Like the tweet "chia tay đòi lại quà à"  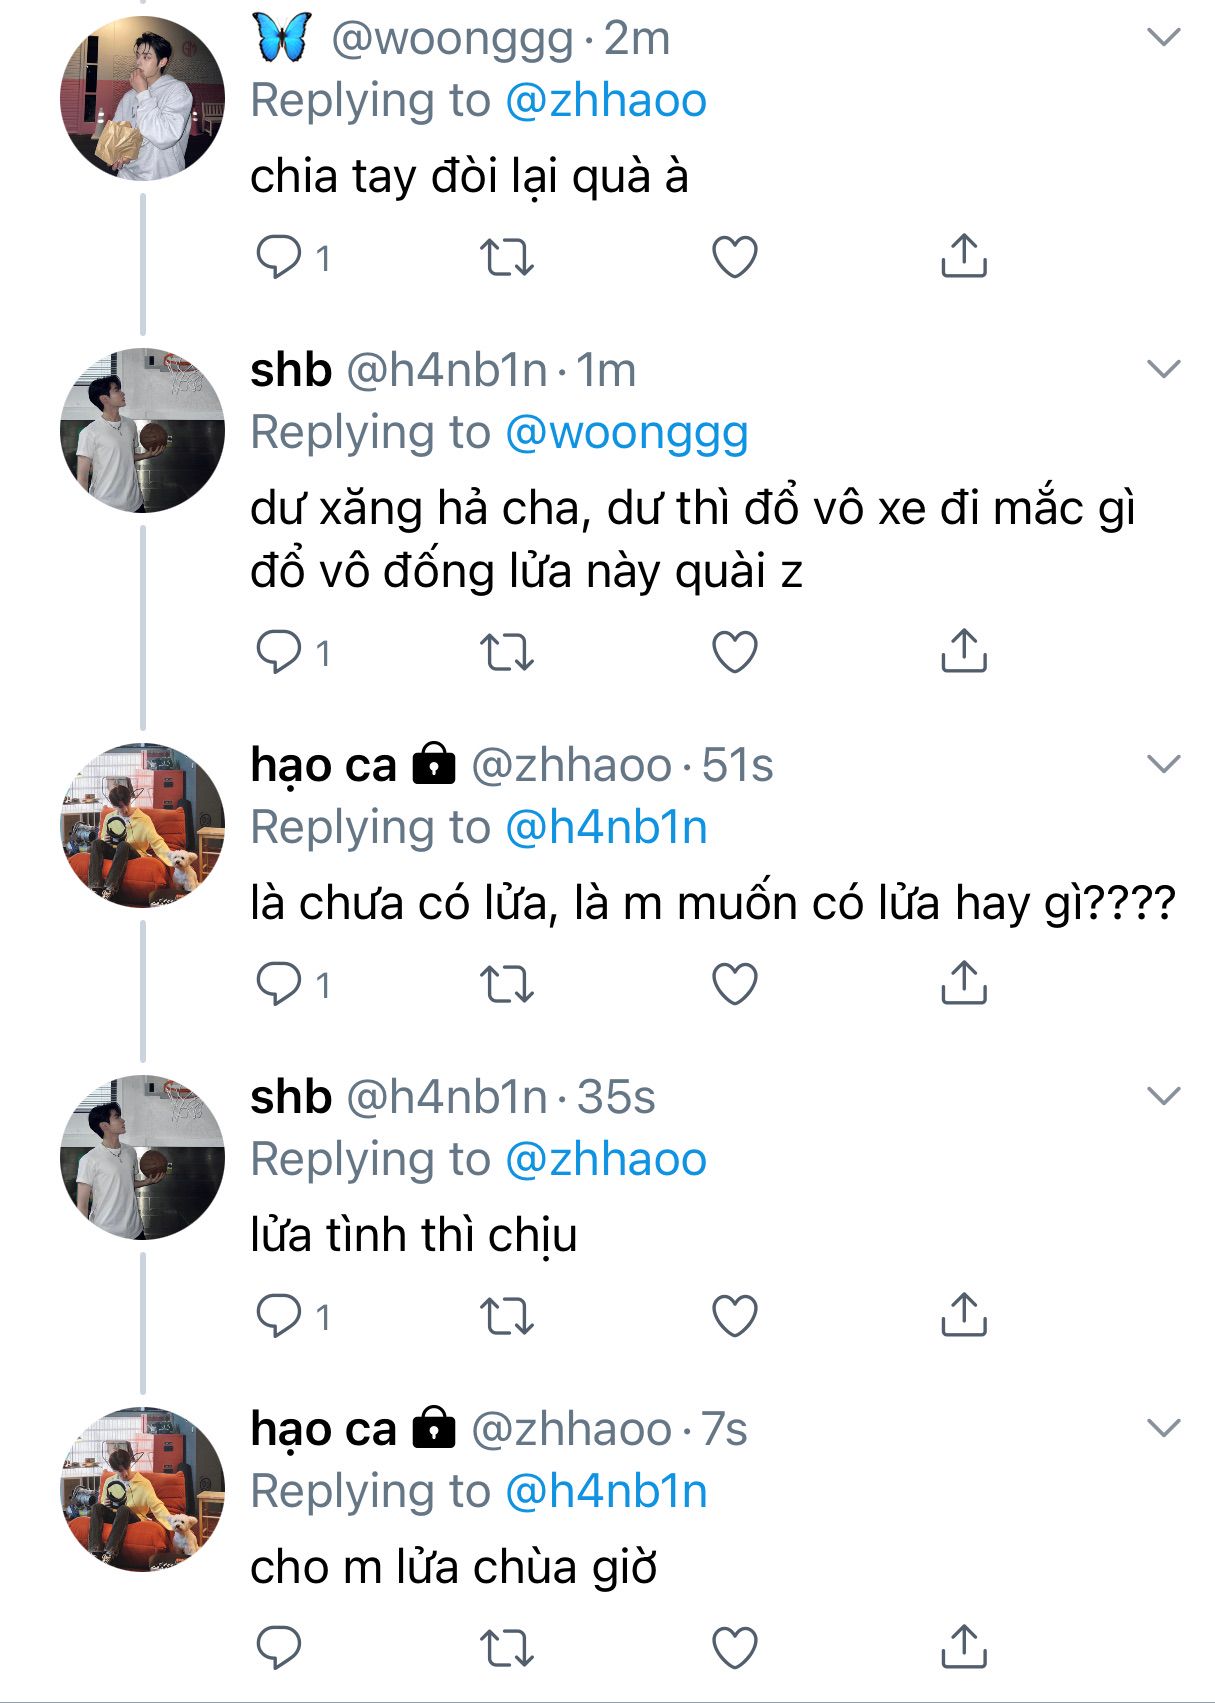(734, 257)
